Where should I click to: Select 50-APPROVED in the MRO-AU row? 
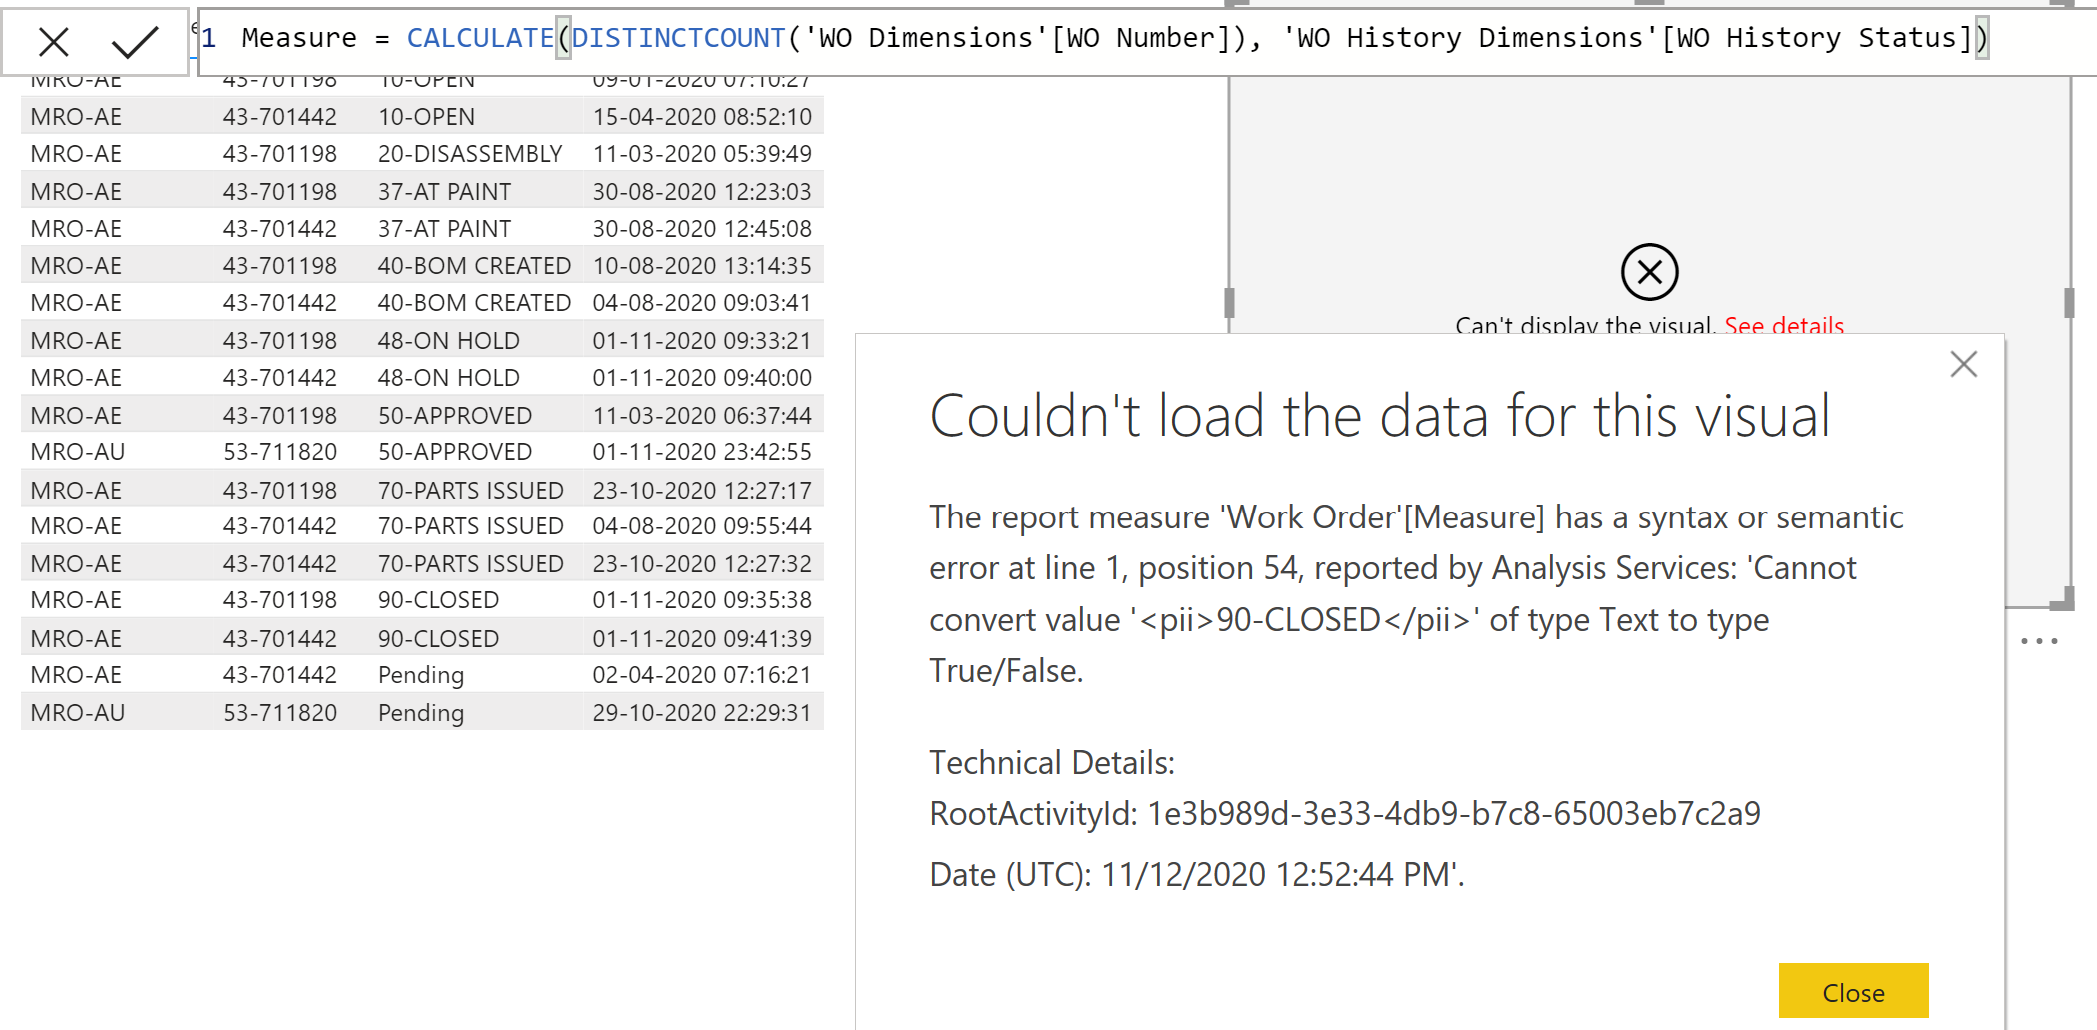[455, 452]
